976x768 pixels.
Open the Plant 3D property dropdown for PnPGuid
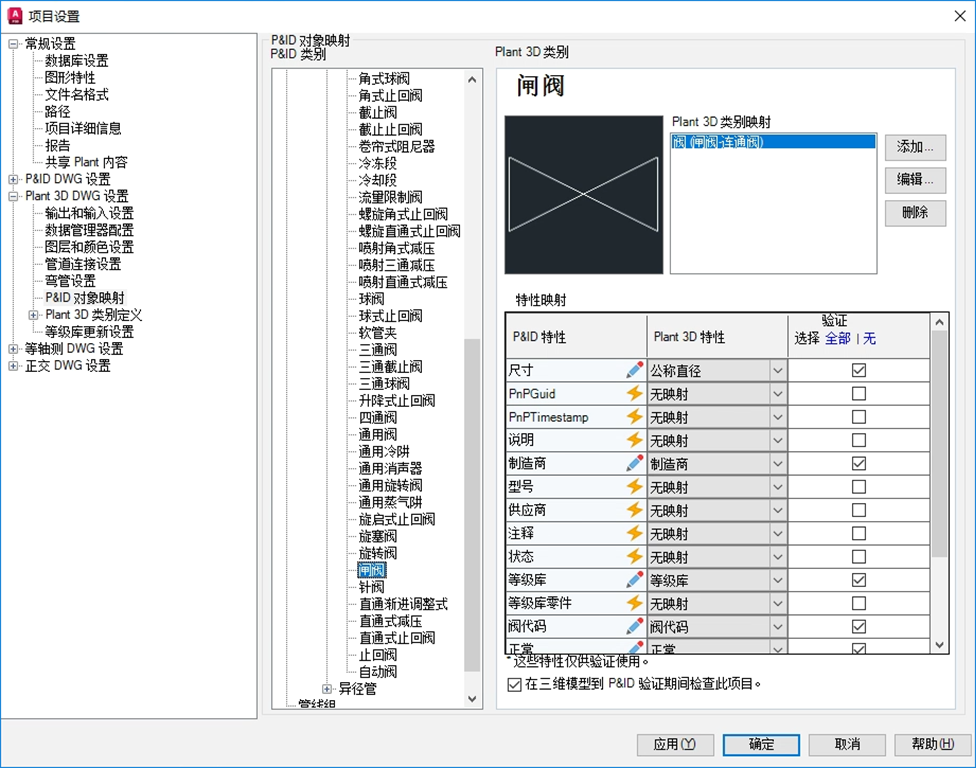pyautogui.click(x=777, y=394)
